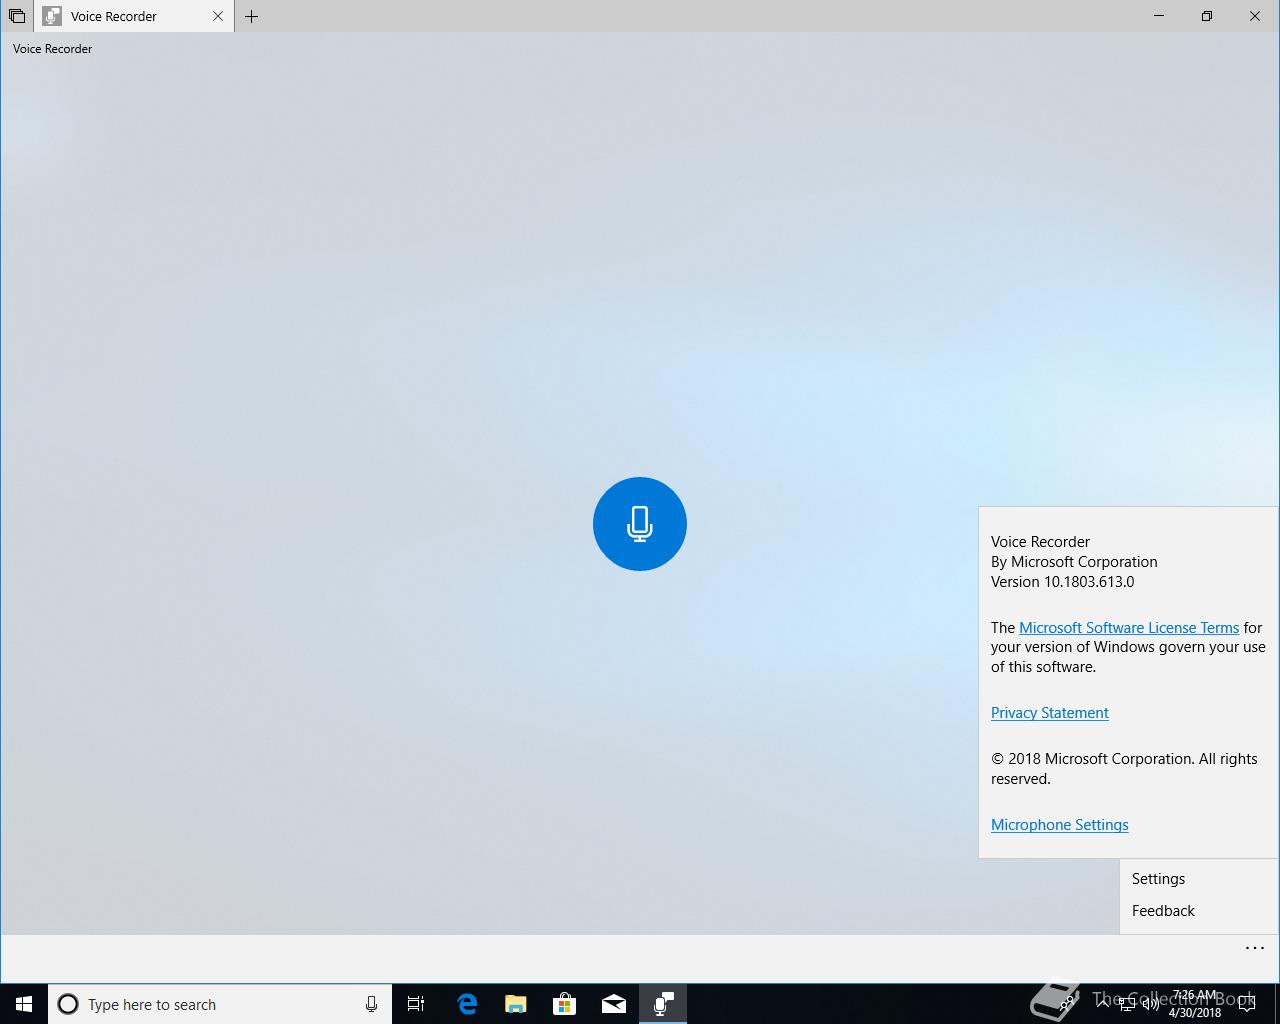Close the Voice Recorder window
1280x1024 pixels.
point(1255,16)
